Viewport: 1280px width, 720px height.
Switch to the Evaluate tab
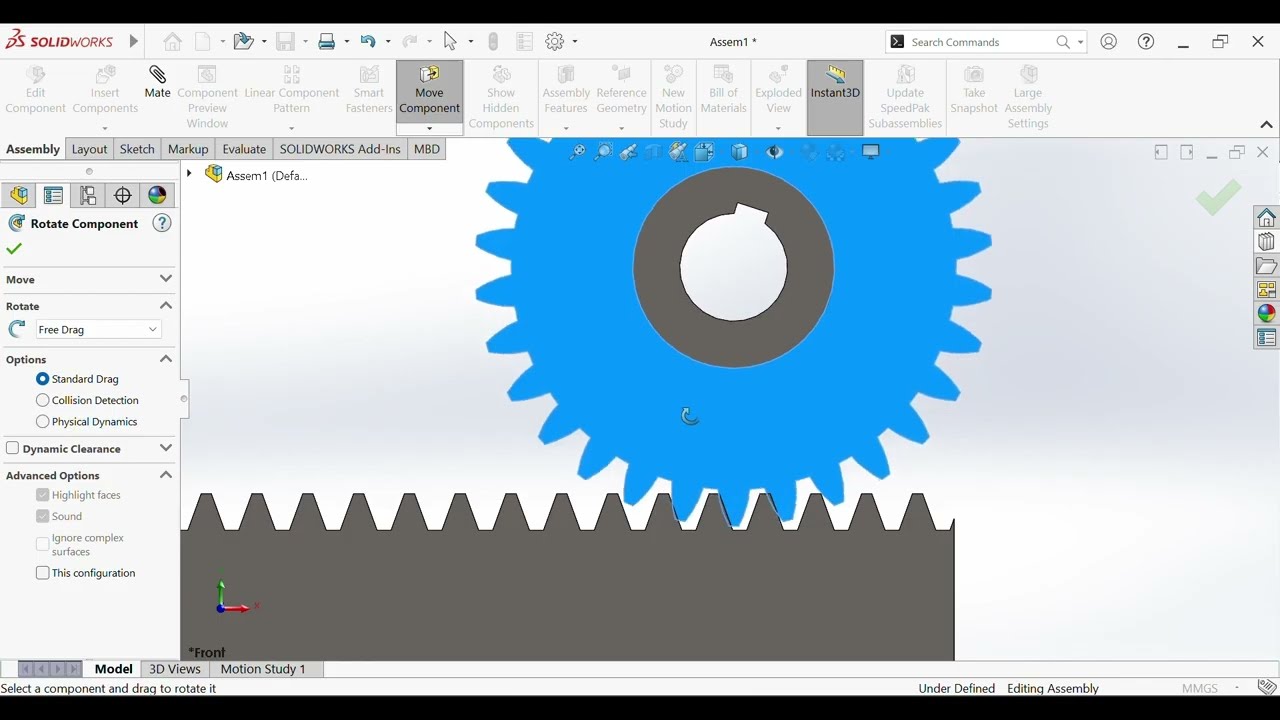pyautogui.click(x=244, y=149)
